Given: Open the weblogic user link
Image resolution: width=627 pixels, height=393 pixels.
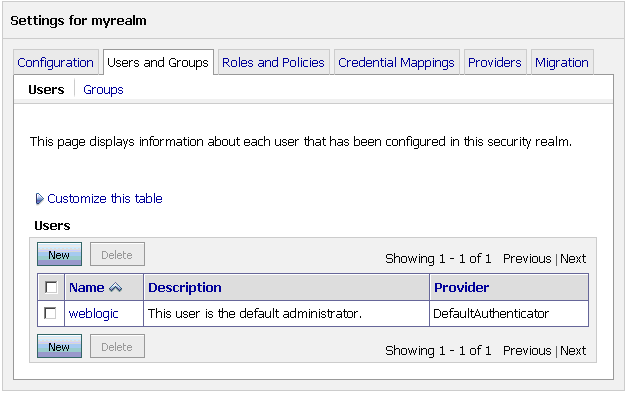Looking at the screenshot, I should tap(94, 314).
